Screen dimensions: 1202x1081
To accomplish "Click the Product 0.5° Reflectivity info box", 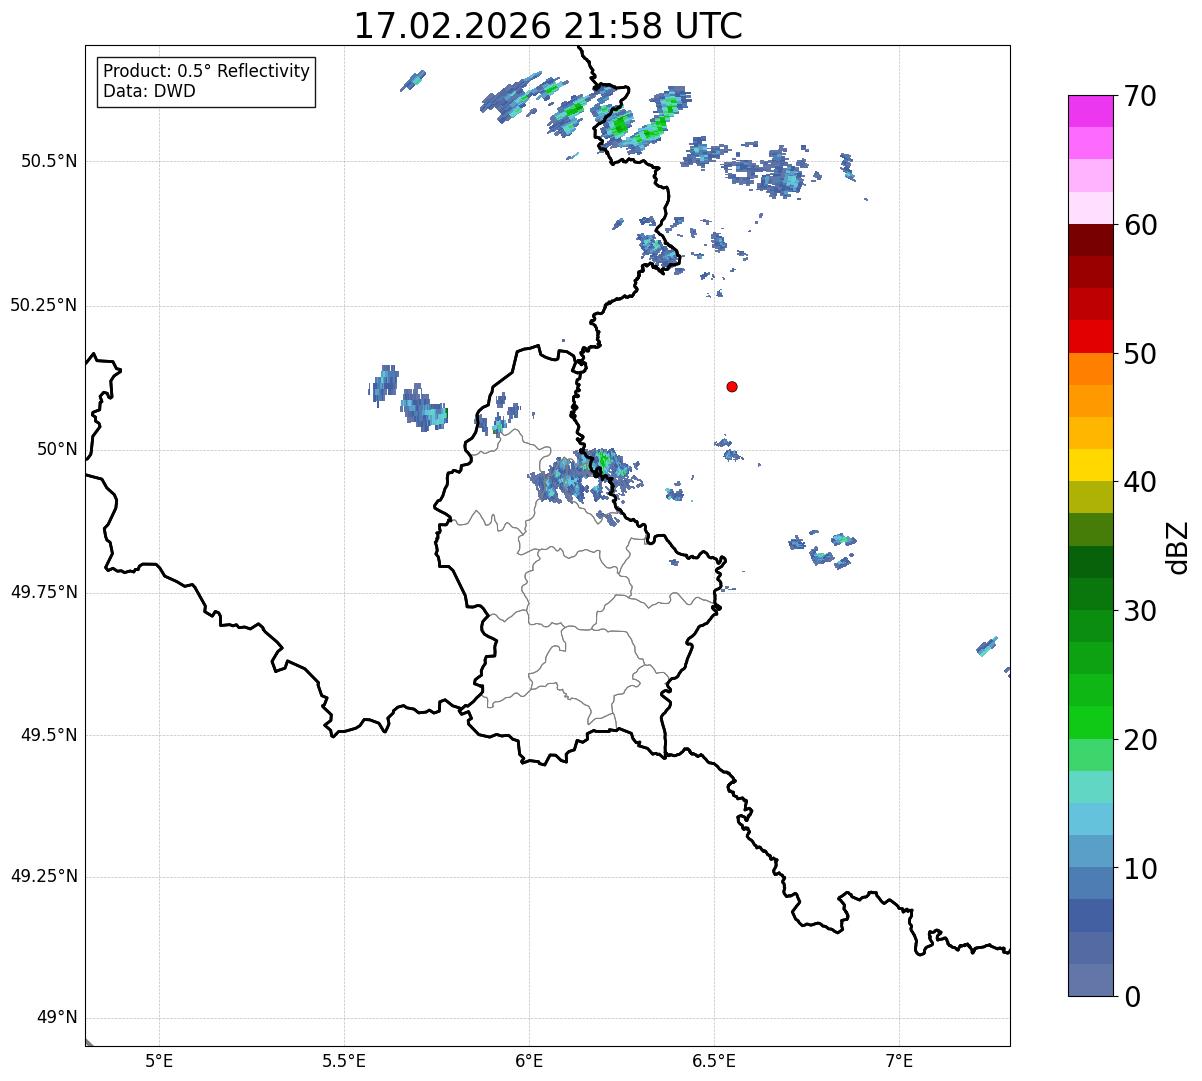I will pyautogui.click(x=206, y=82).
